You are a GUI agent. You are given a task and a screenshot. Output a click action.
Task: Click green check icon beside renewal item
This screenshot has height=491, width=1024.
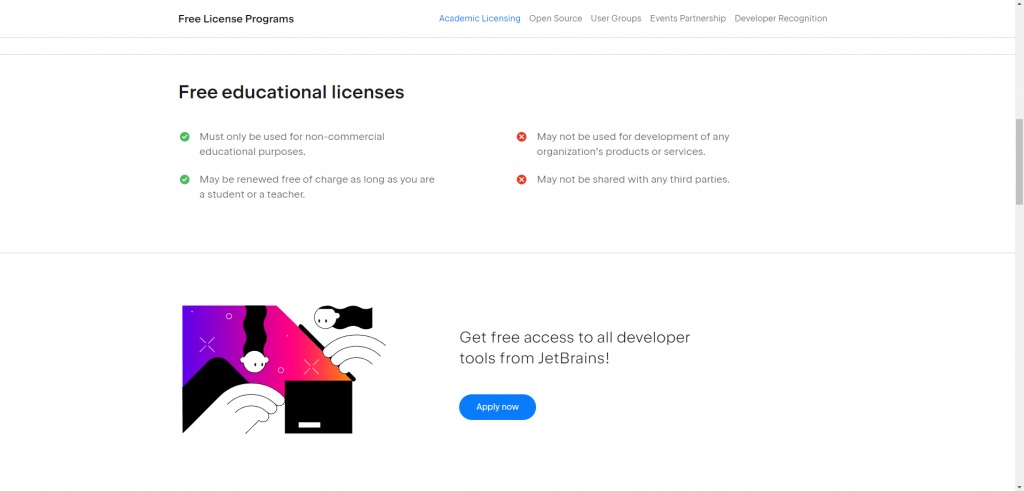click(185, 179)
